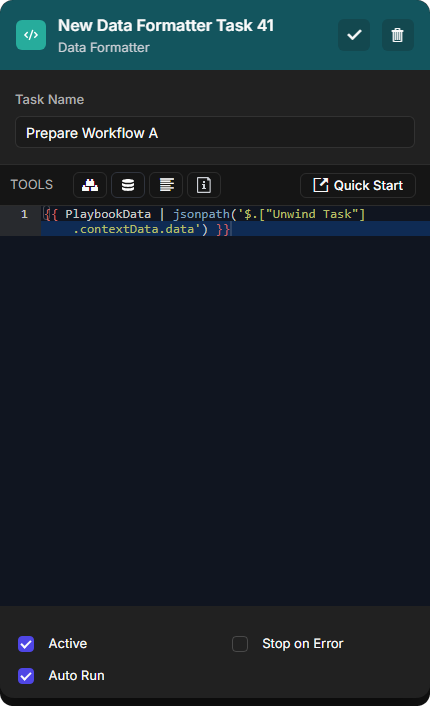Open the blocks tool icon in TOOLS
The width and height of the screenshot is (430, 706).
pyautogui.click(x=90, y=185)
